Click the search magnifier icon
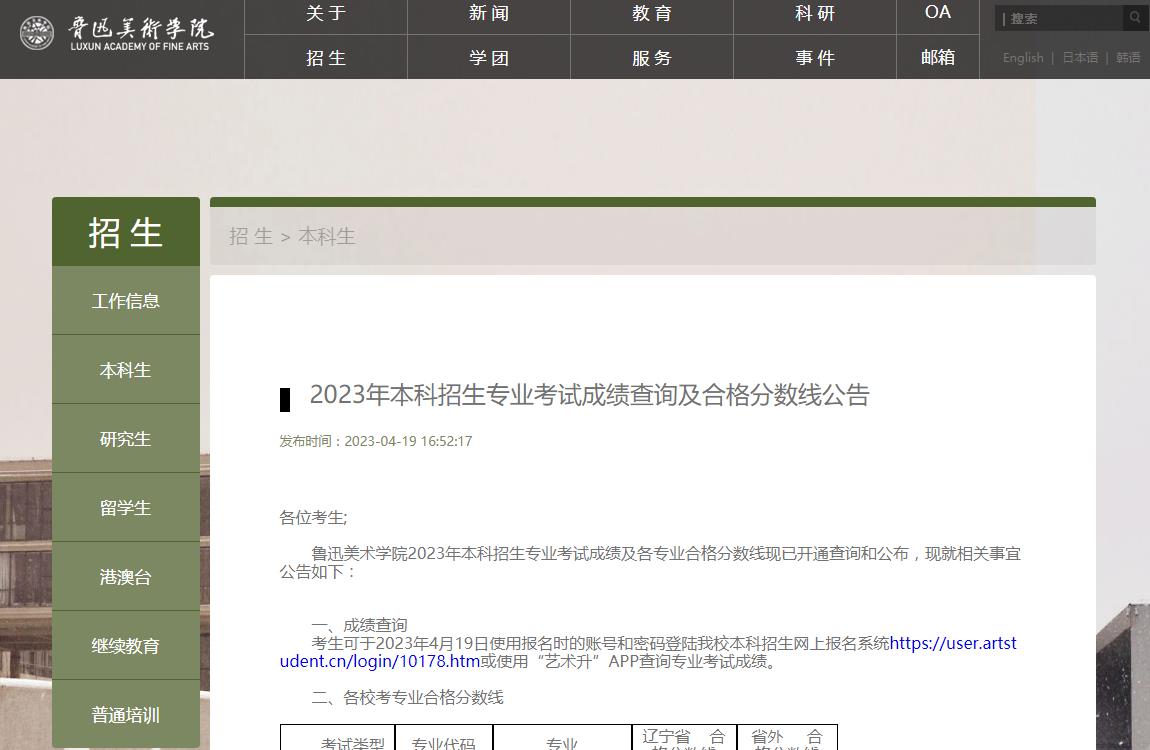Viewport: 1150px width, 750px height. coord(1135,18)
